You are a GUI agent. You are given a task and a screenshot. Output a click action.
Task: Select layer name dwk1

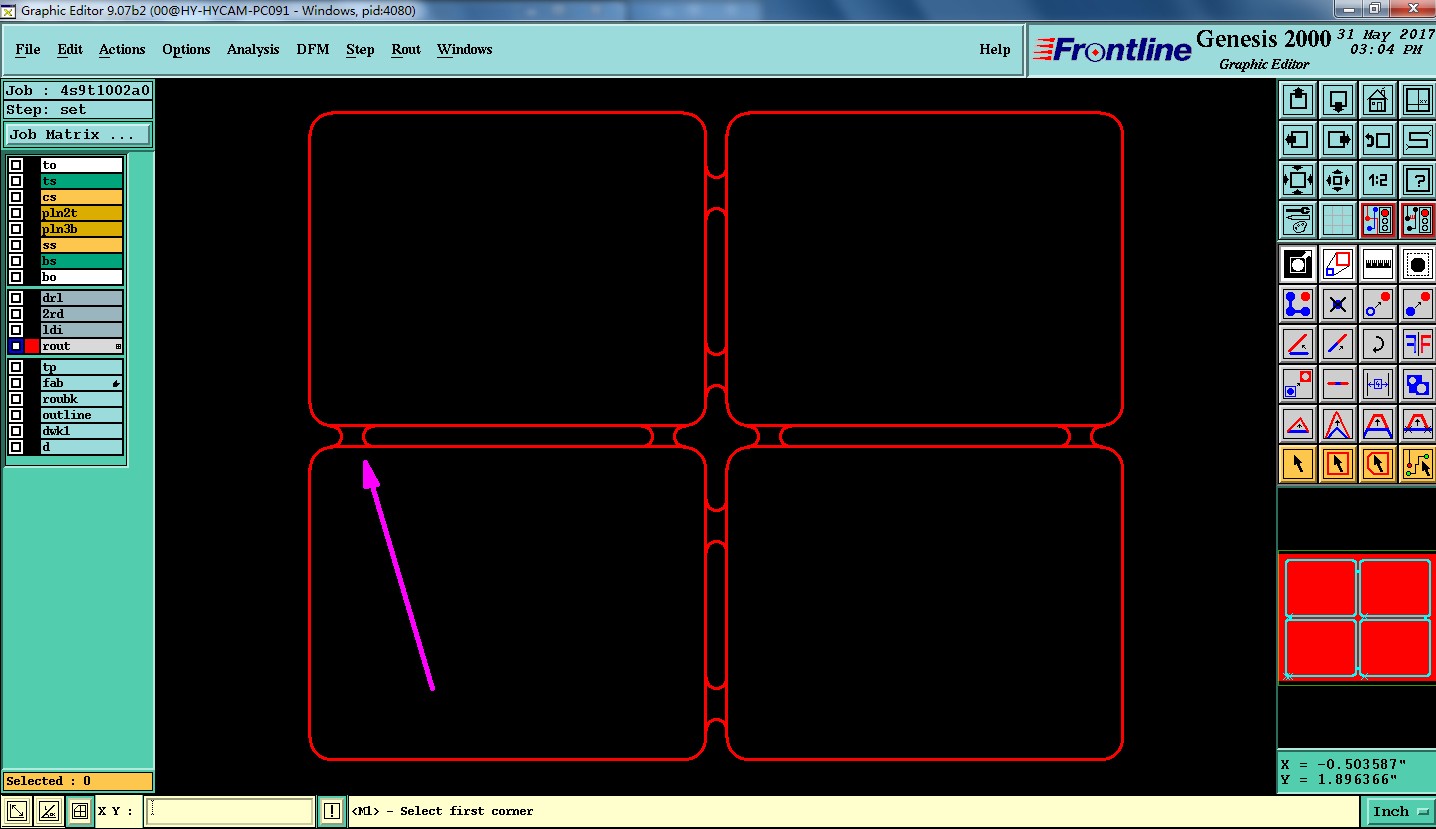82,431
